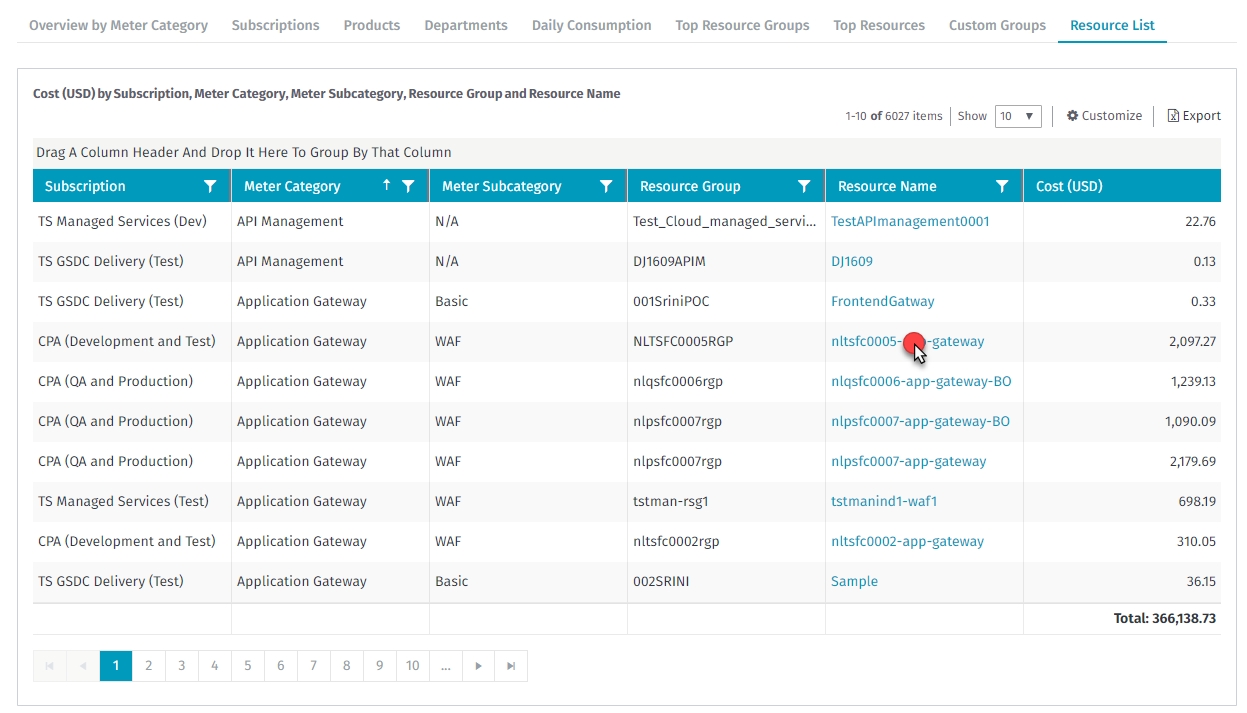Select the Custom Groups tab
The height and width of the screenshot is (713, 1247).
pyautogui.click(x=997, y=26)
